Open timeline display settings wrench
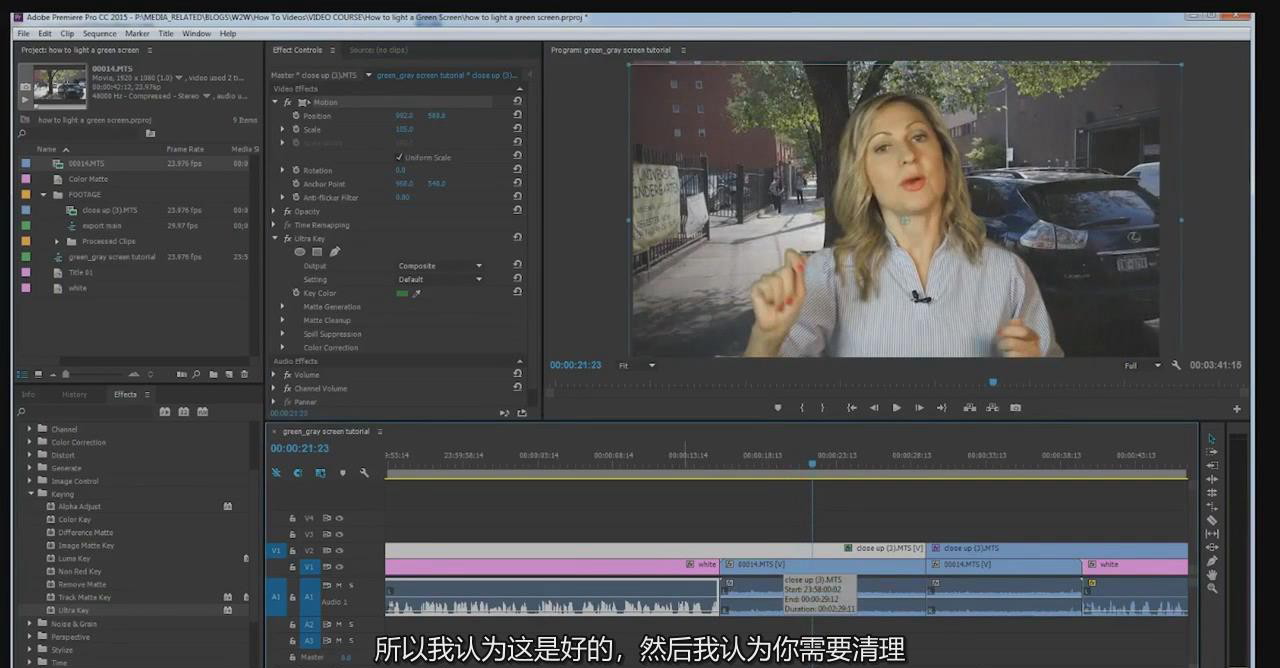Image resolution: width=1280 pixels, height=668 pixels. (x=364, y=473)
